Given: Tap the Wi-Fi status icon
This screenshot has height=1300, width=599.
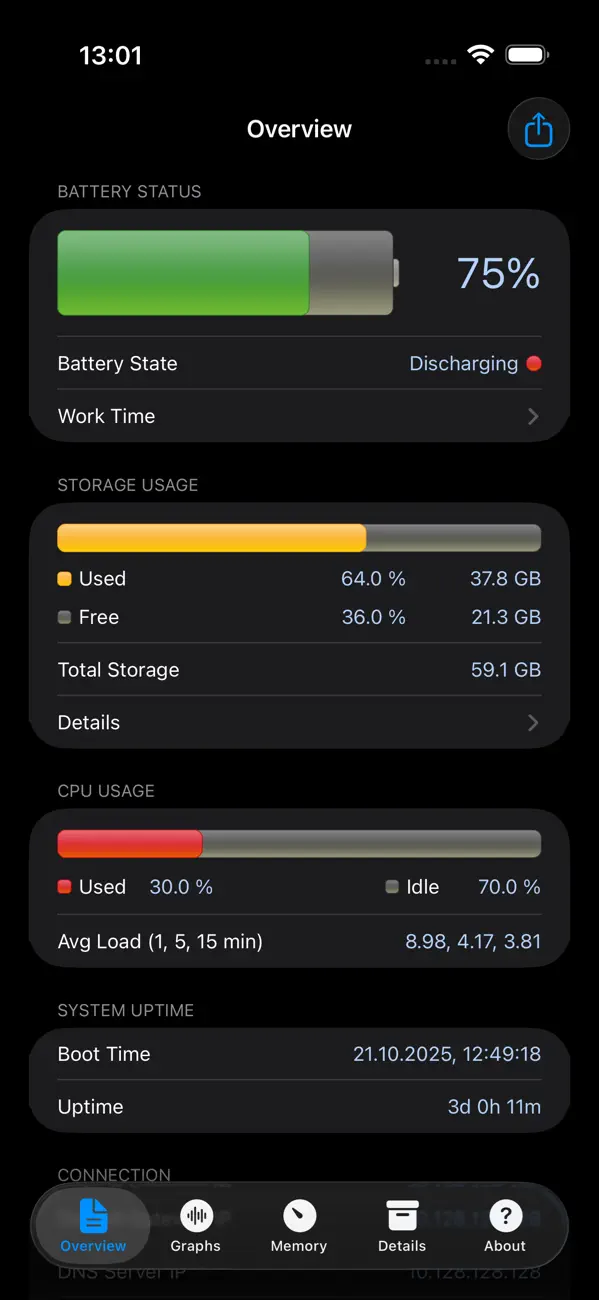Looking at the screenshot, I should [479, 55].
